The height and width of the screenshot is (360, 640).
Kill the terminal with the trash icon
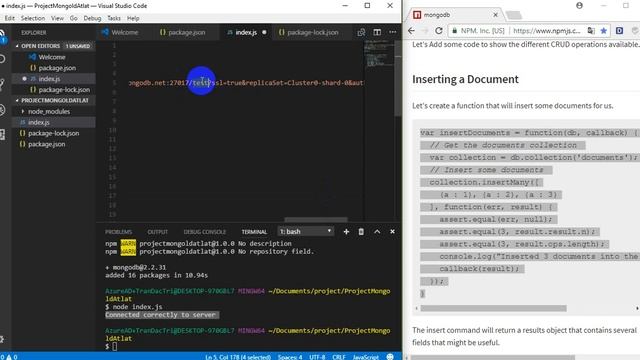coord(361,231)
